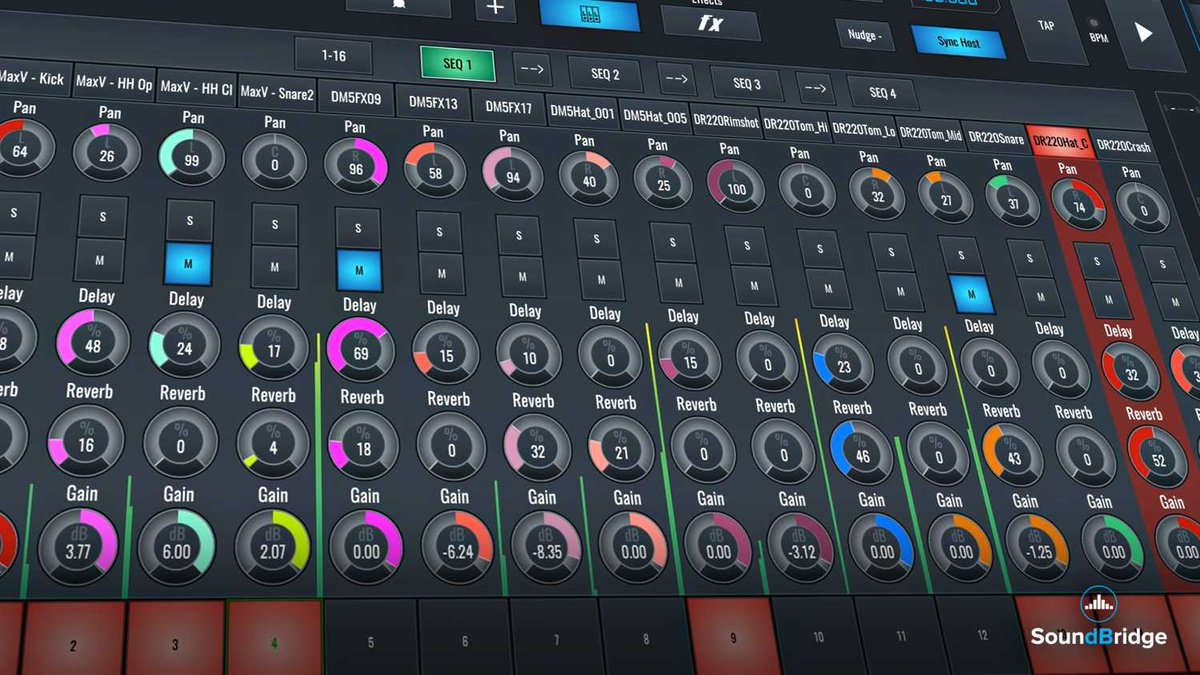Start playback with the play triangle
The width and height of the screenshot is (1200, 675).
point(1143,33)
